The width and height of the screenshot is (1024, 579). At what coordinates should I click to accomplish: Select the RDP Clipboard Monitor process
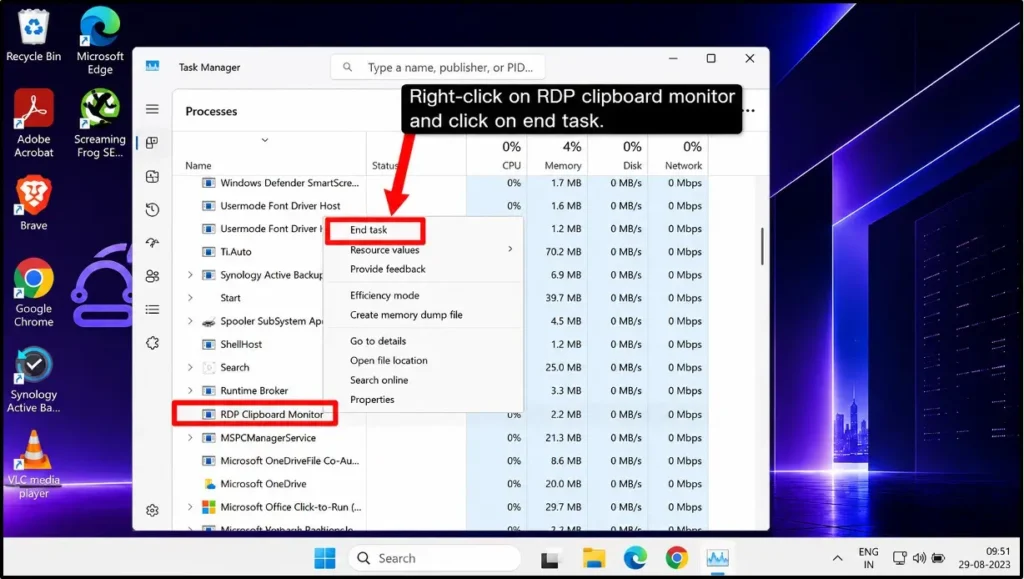click(272, 415)
